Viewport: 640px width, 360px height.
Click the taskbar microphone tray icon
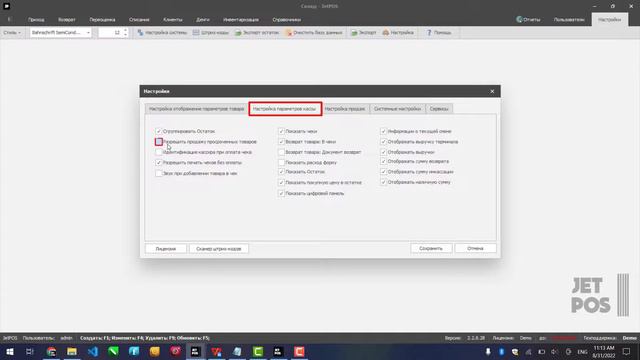click(x=488, y=351)
